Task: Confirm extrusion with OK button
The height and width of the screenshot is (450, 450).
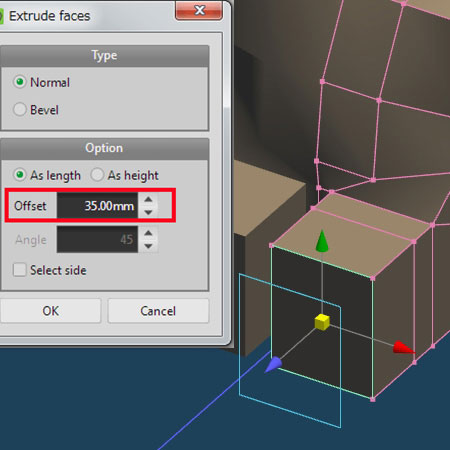Action: (x=50, y=311)
